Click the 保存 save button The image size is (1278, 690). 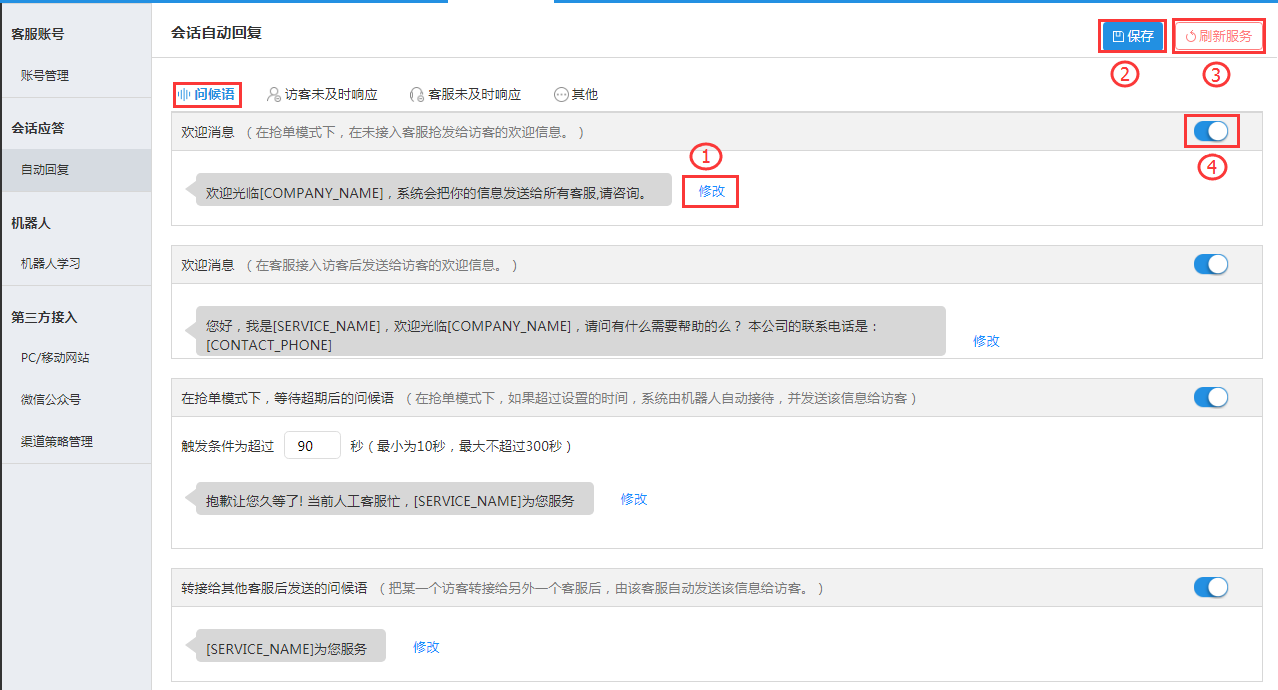pyautogui.click(x=1132, y=36)
